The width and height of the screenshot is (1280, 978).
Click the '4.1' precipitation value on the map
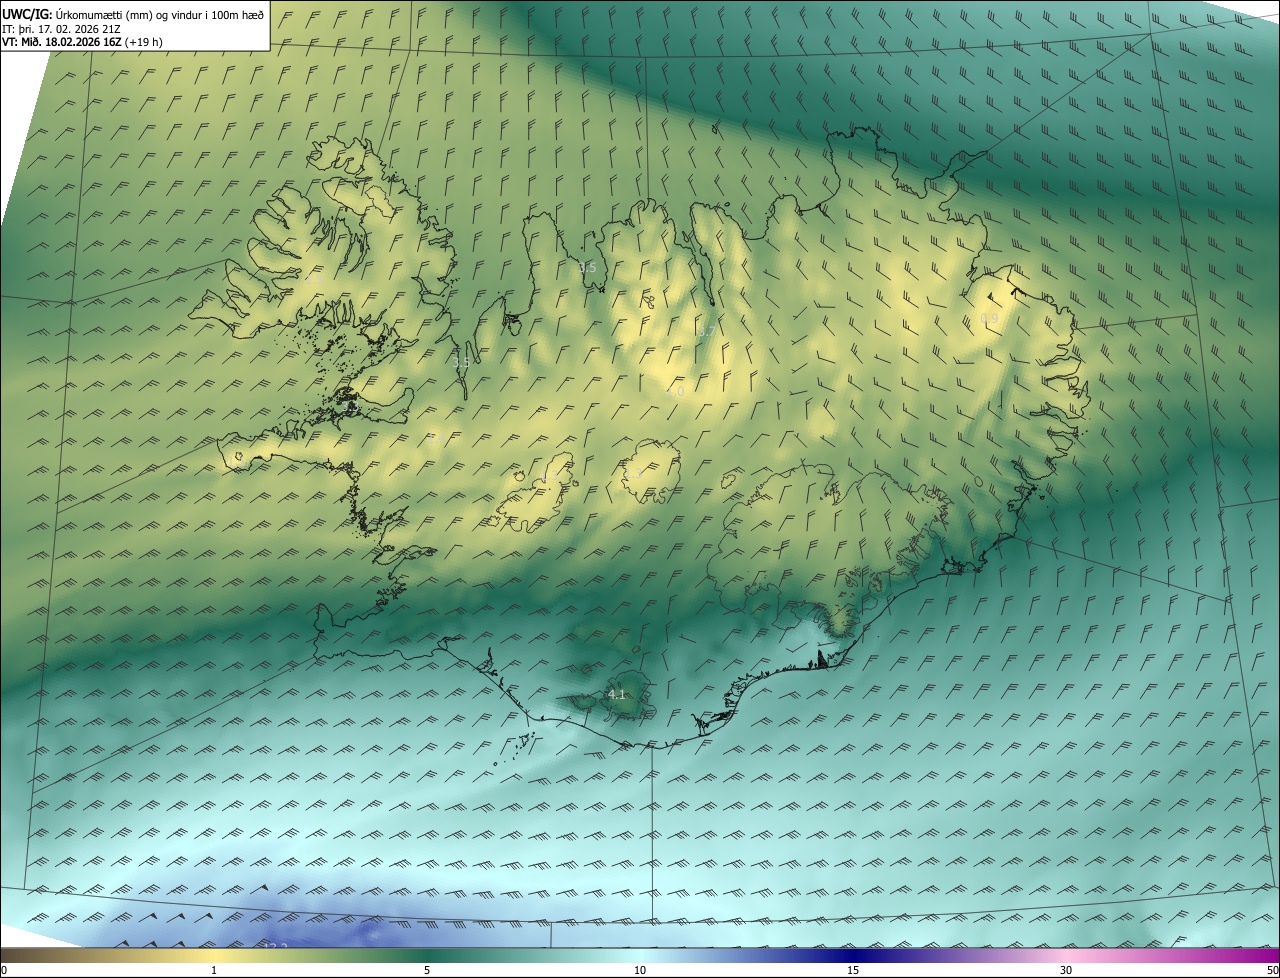pyautogui.click(x=616, y=694)
